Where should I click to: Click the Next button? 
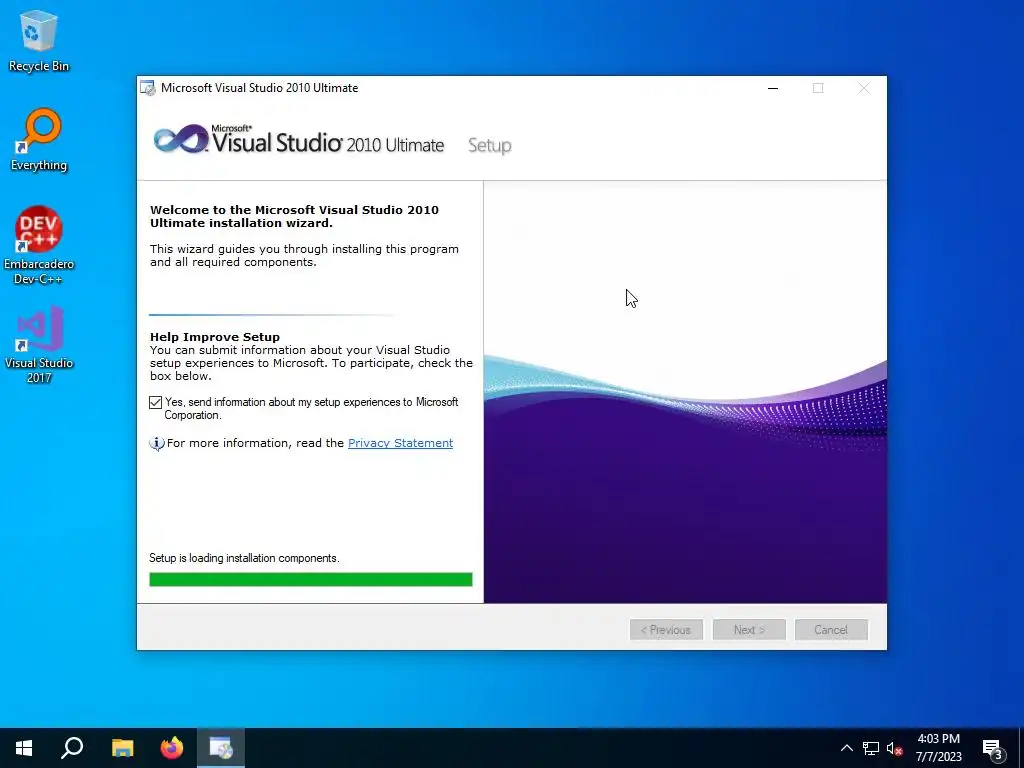coord(749,630)
